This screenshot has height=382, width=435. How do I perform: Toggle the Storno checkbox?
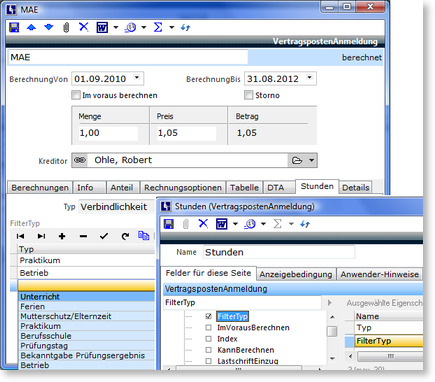[249, 95]
